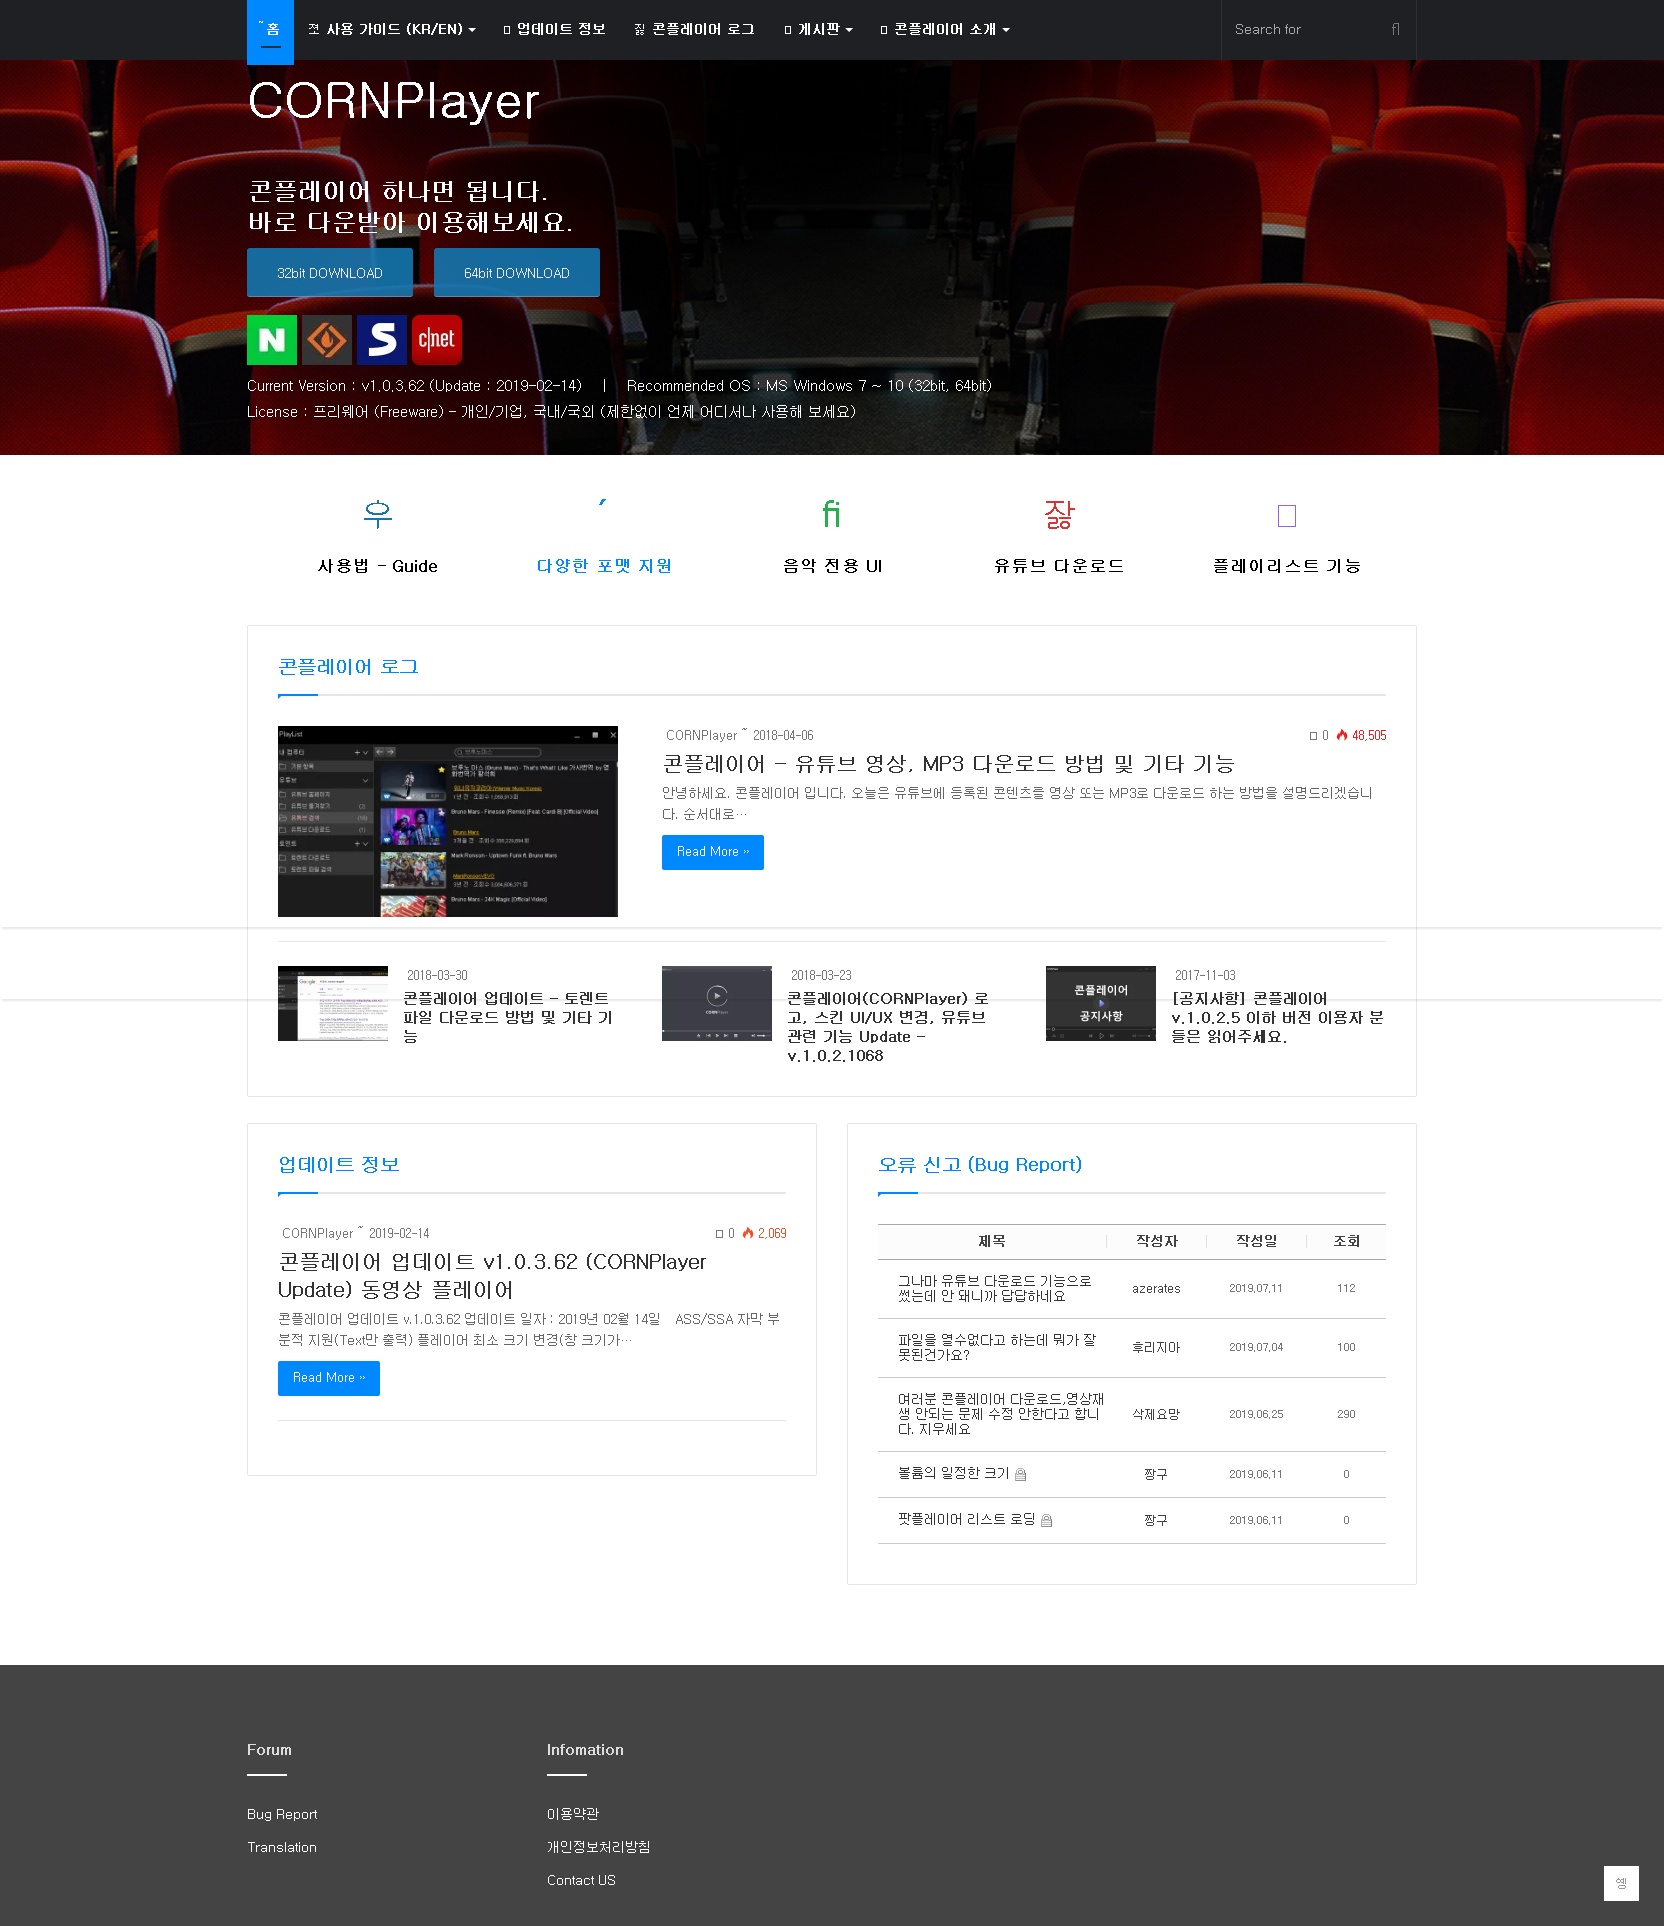Open bug report 그나마 유튜브 다운로드 기능으로
This screenshot has height=1926, width=1664.
(995, 1288)
